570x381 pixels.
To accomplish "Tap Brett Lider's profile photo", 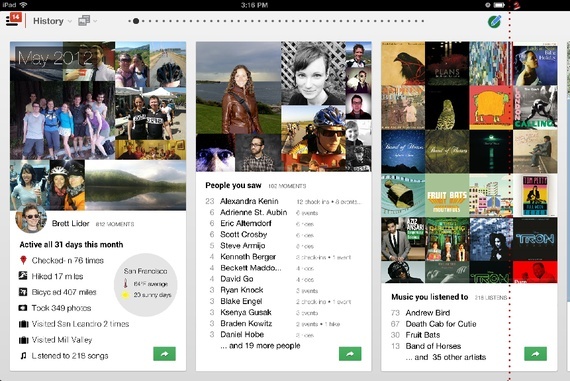I will (31, 218).
